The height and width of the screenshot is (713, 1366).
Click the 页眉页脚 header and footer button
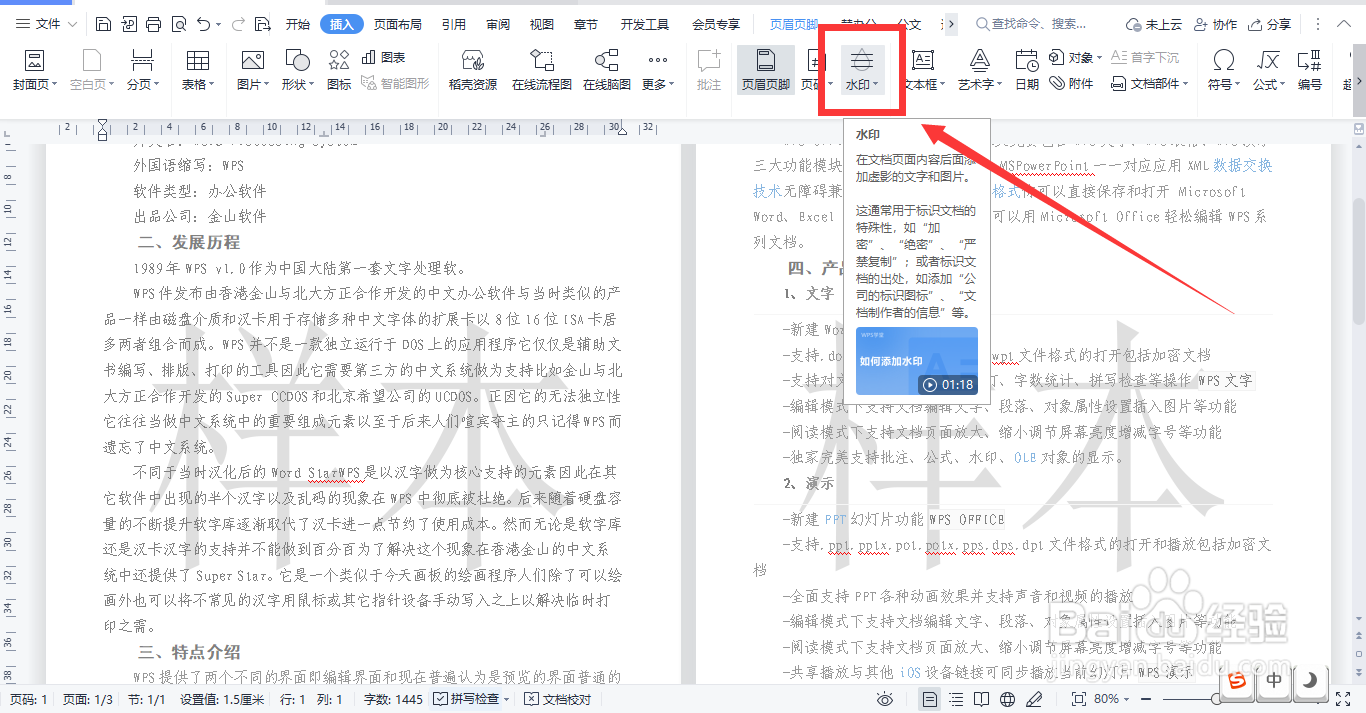coord(765,70)
